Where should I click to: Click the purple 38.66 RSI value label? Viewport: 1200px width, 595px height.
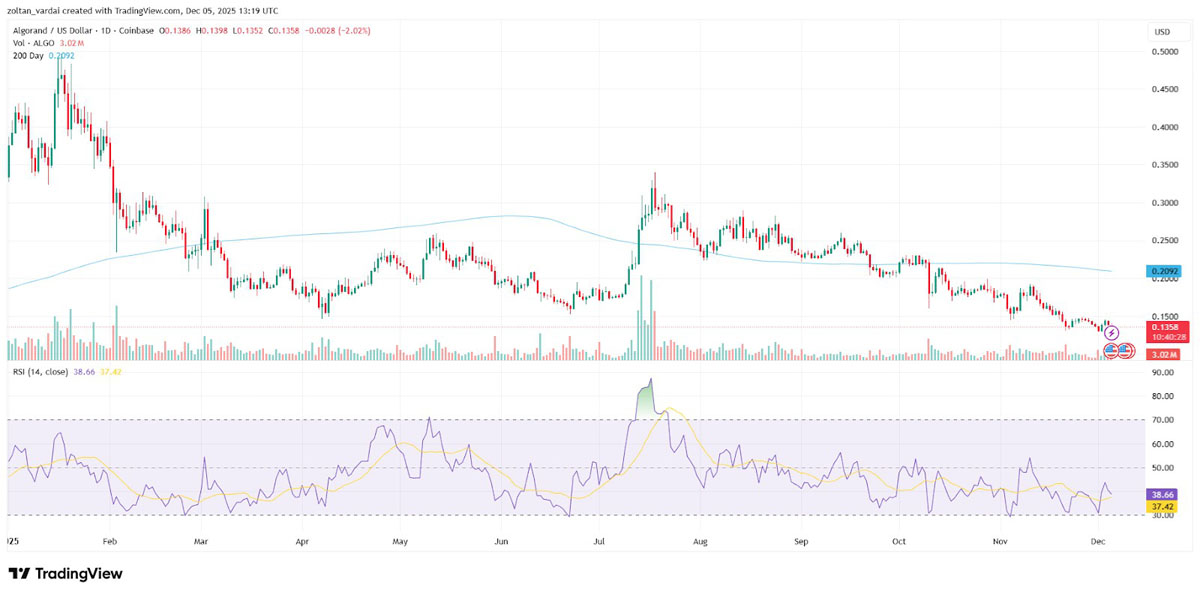pos(1165,494)
